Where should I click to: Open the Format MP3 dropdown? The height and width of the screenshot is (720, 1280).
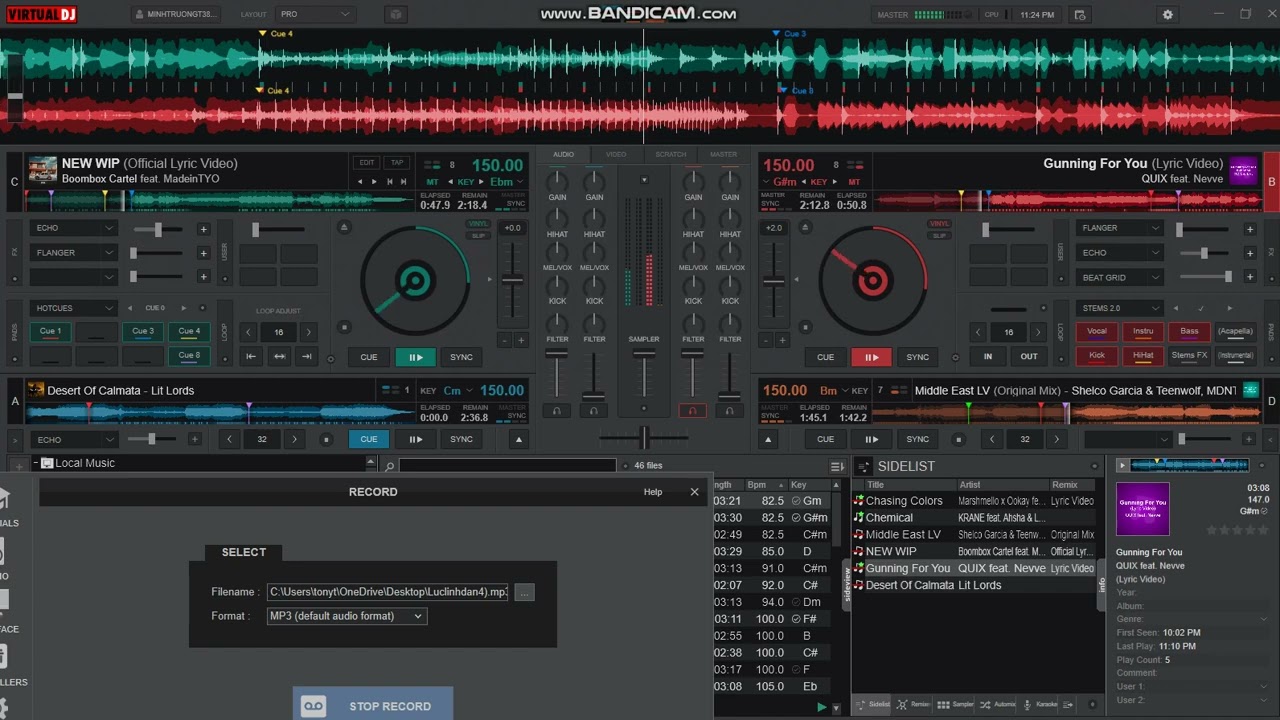pyautogui.click(x=346, y=616)
